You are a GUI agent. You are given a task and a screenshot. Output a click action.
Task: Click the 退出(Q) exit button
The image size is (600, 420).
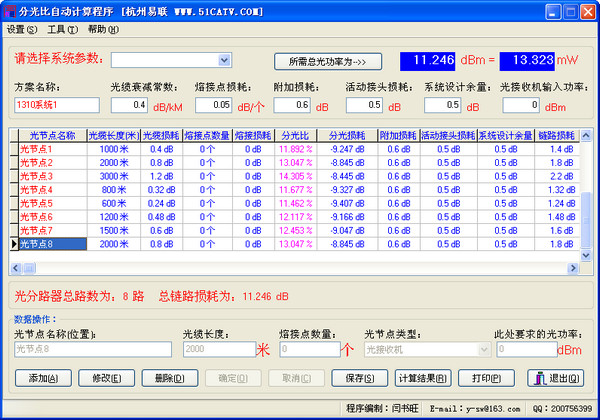click(556, 378)
